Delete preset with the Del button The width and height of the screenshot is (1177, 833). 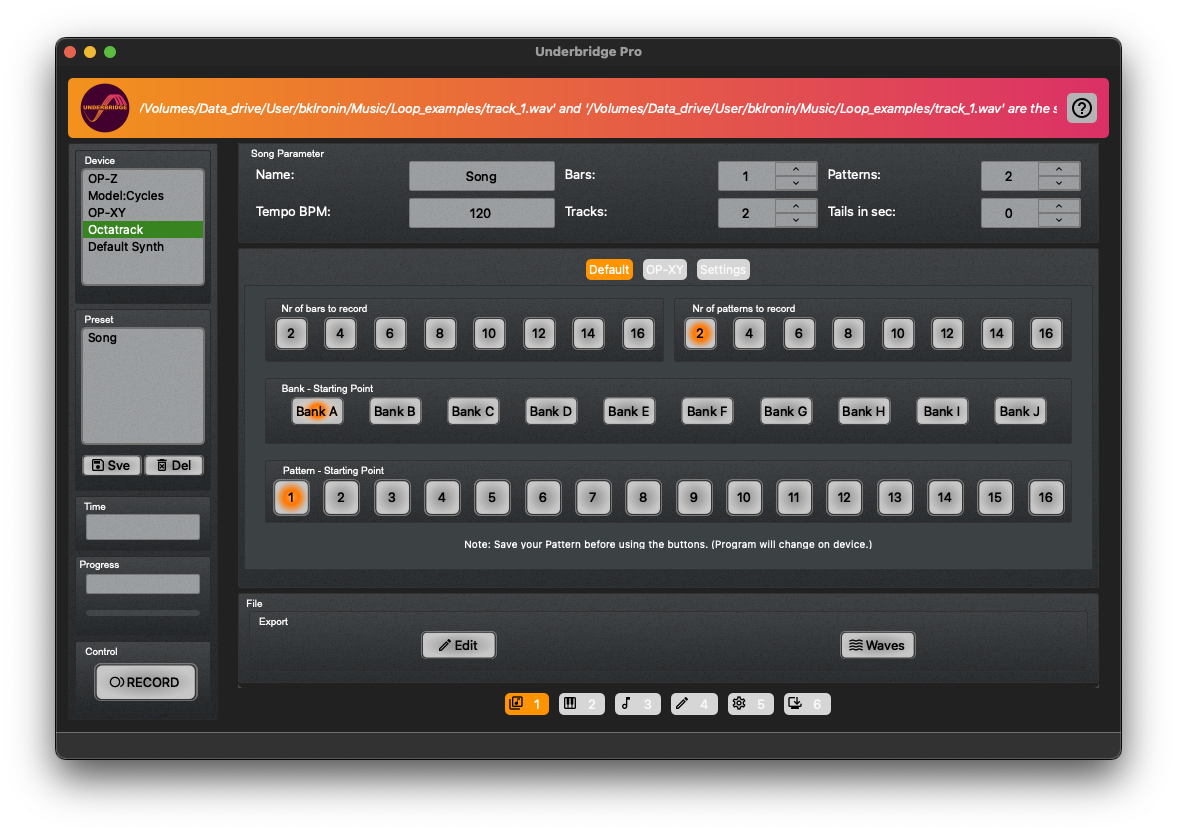coord(173,465)
